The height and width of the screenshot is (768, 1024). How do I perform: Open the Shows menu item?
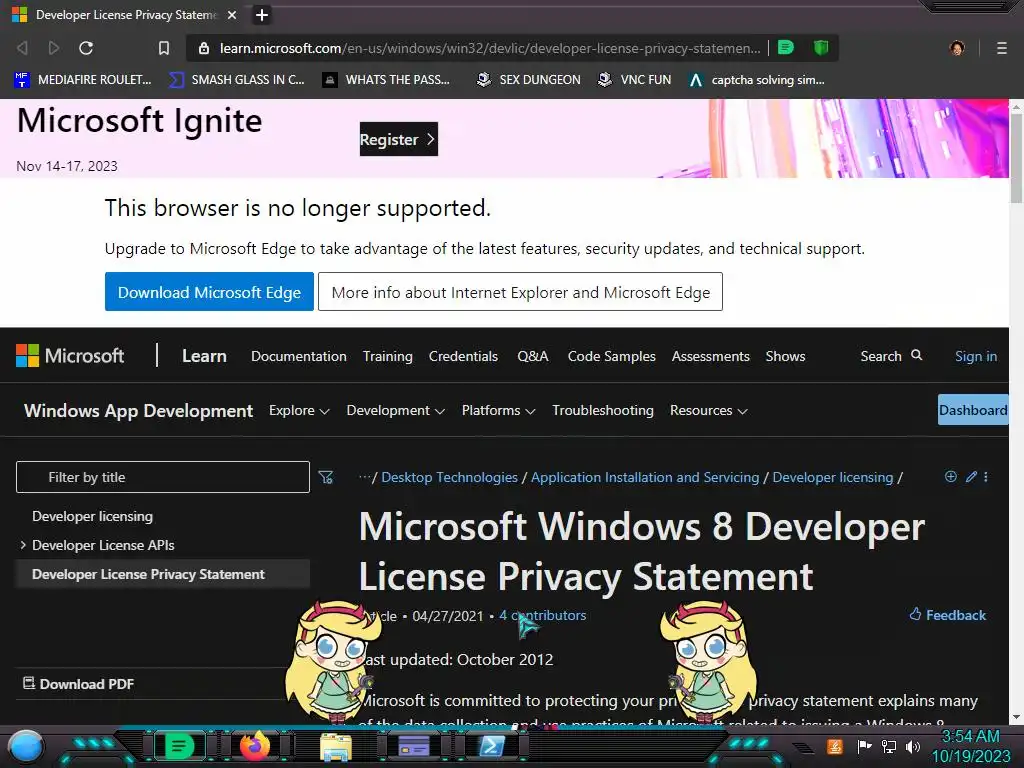click(x=785, y=356)
